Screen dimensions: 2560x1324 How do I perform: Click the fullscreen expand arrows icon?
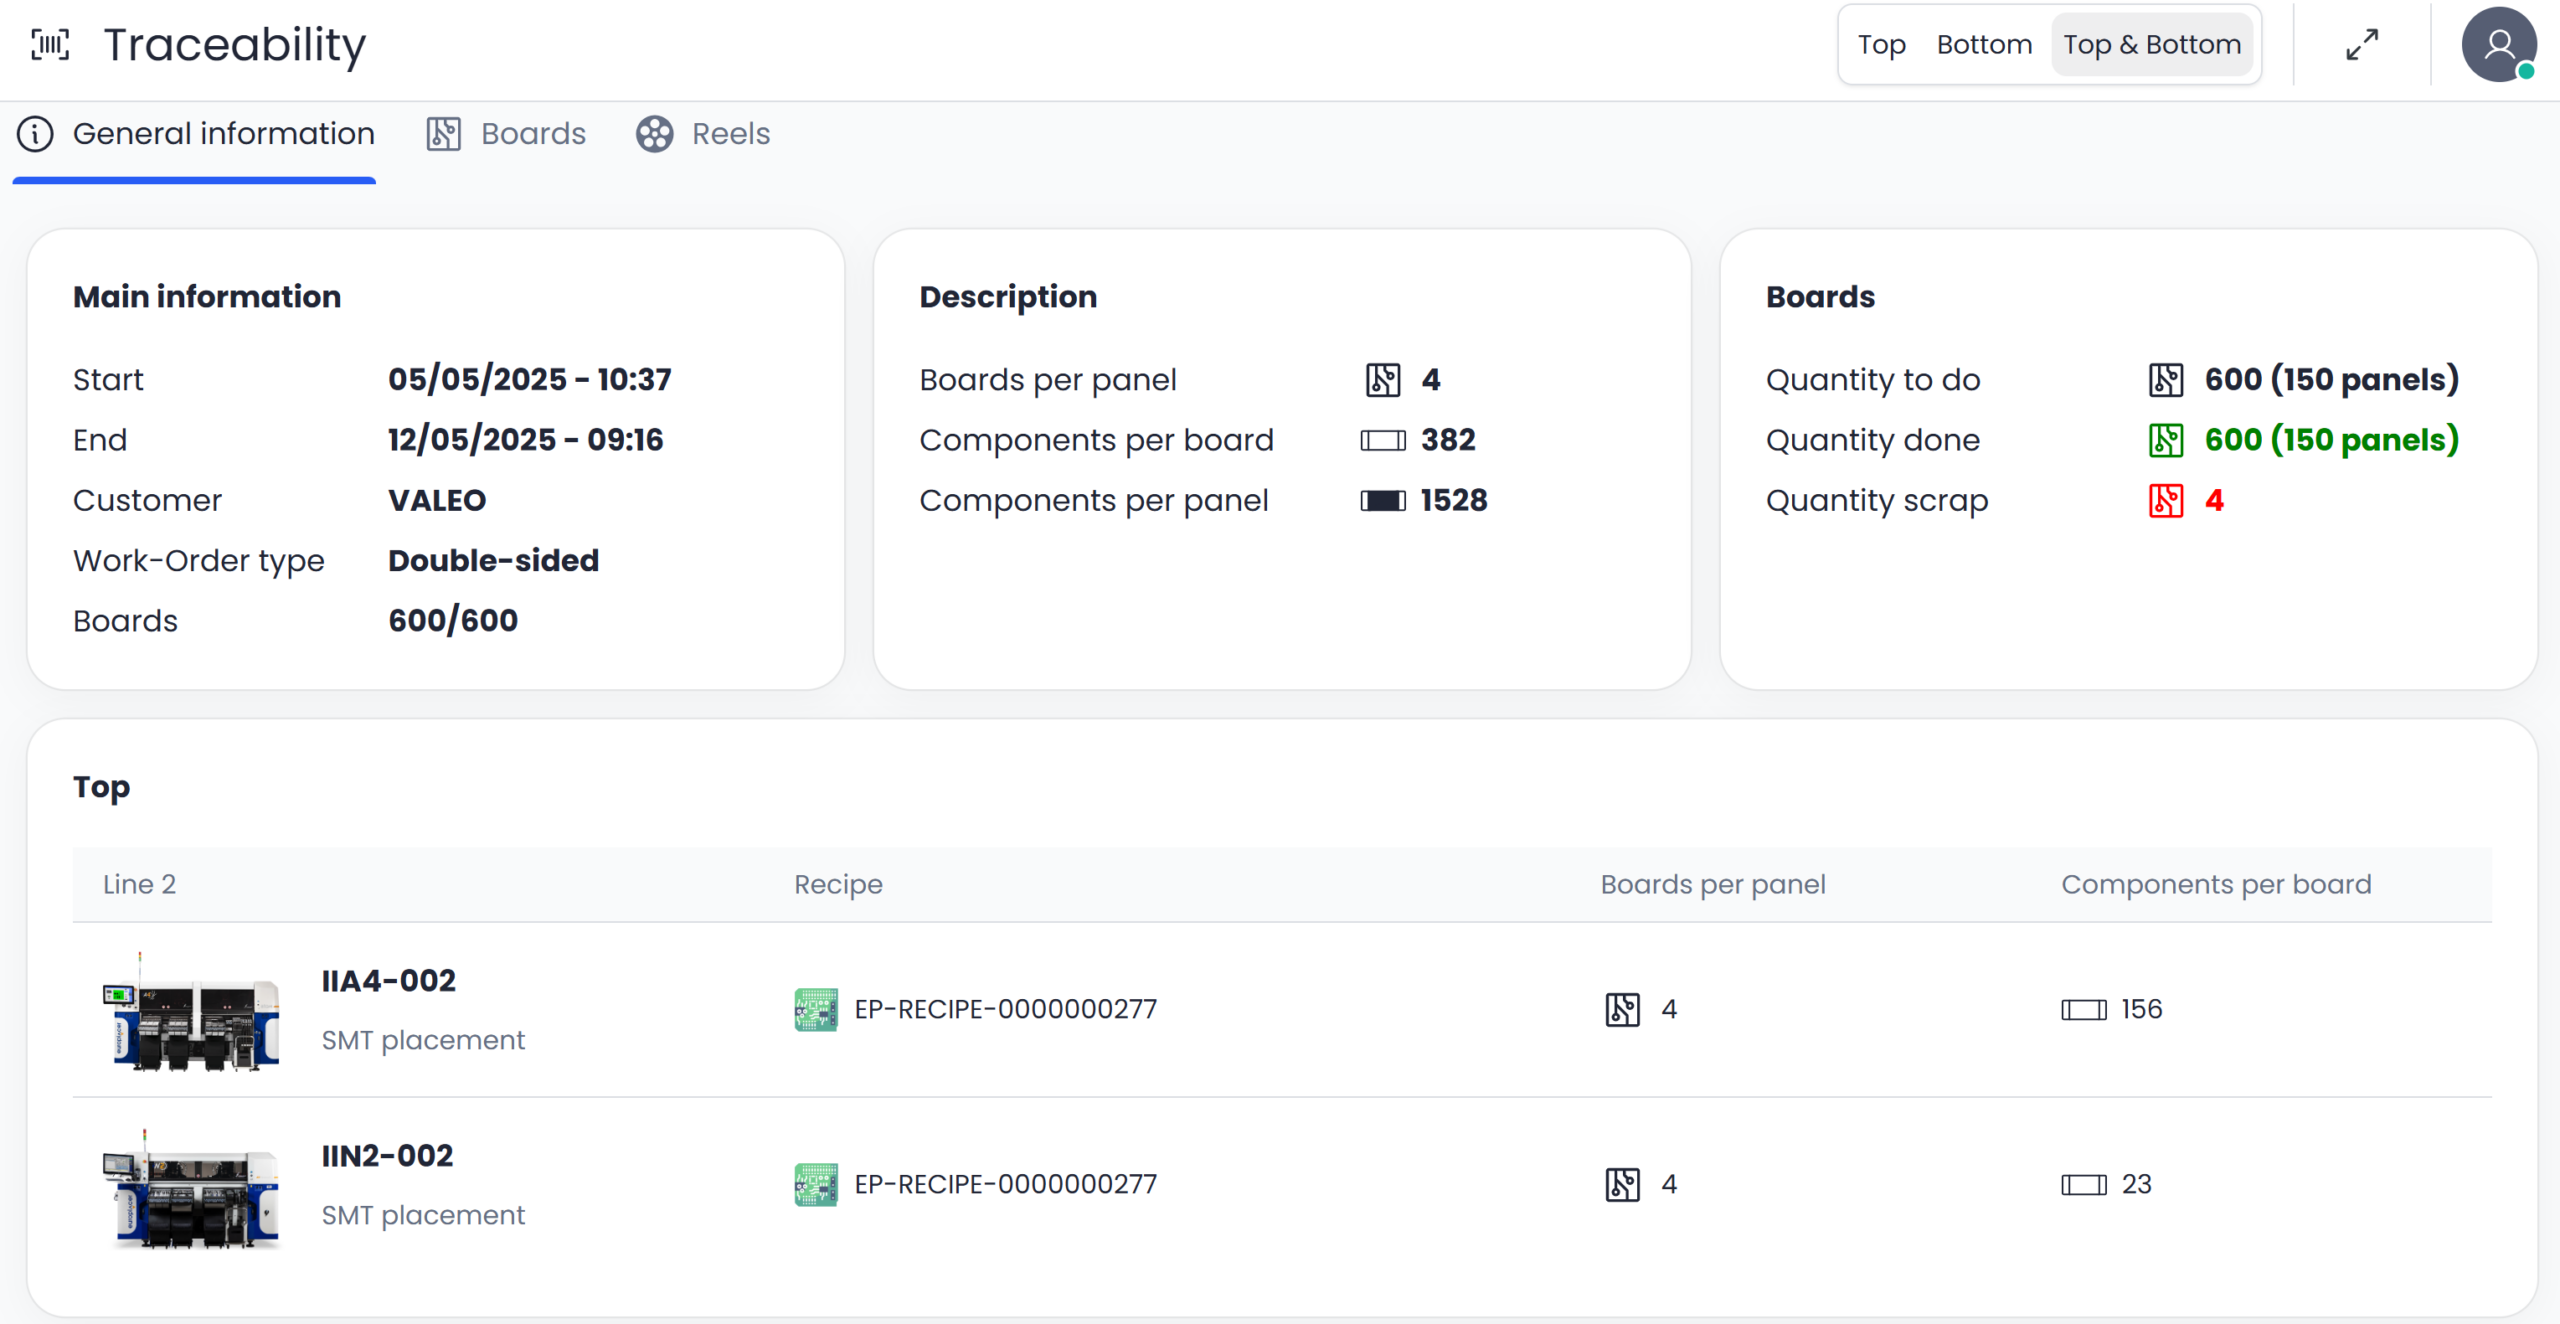[2362, 45]
